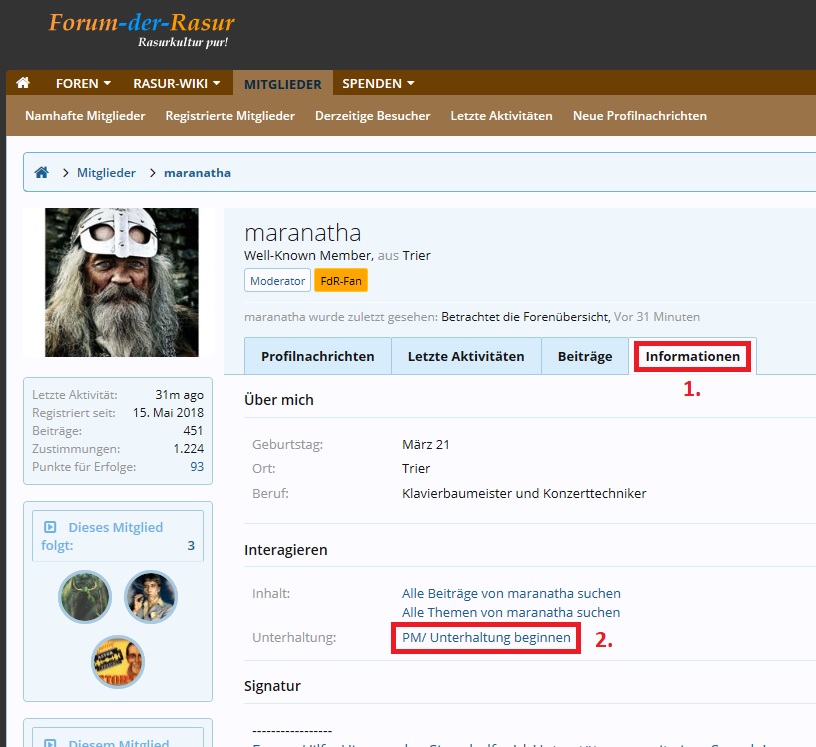Open followed member avatar with razor blade
Screen dimensions: 816x747
click(x=118, y=662)
